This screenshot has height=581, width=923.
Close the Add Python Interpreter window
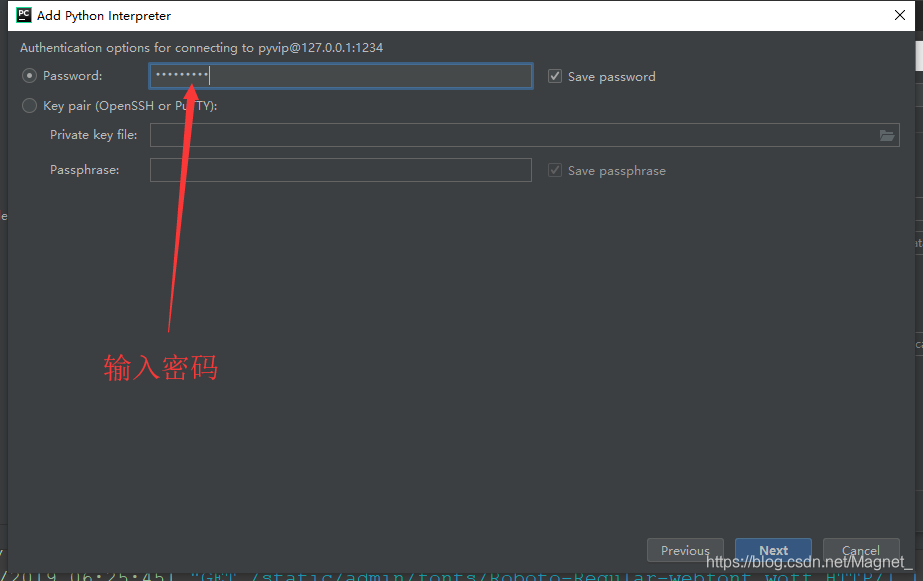tap(899, 15)
